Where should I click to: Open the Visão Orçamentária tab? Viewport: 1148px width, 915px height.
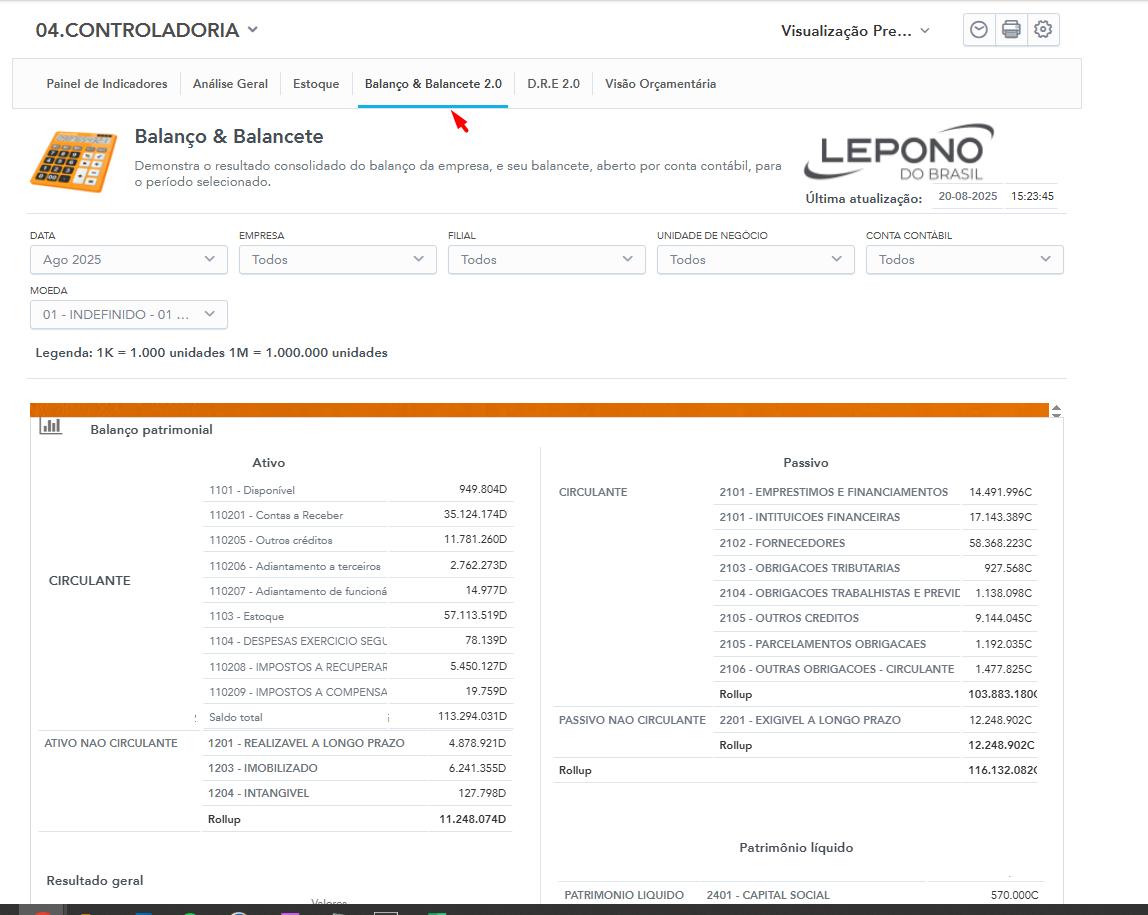click(x=660, y=84)
